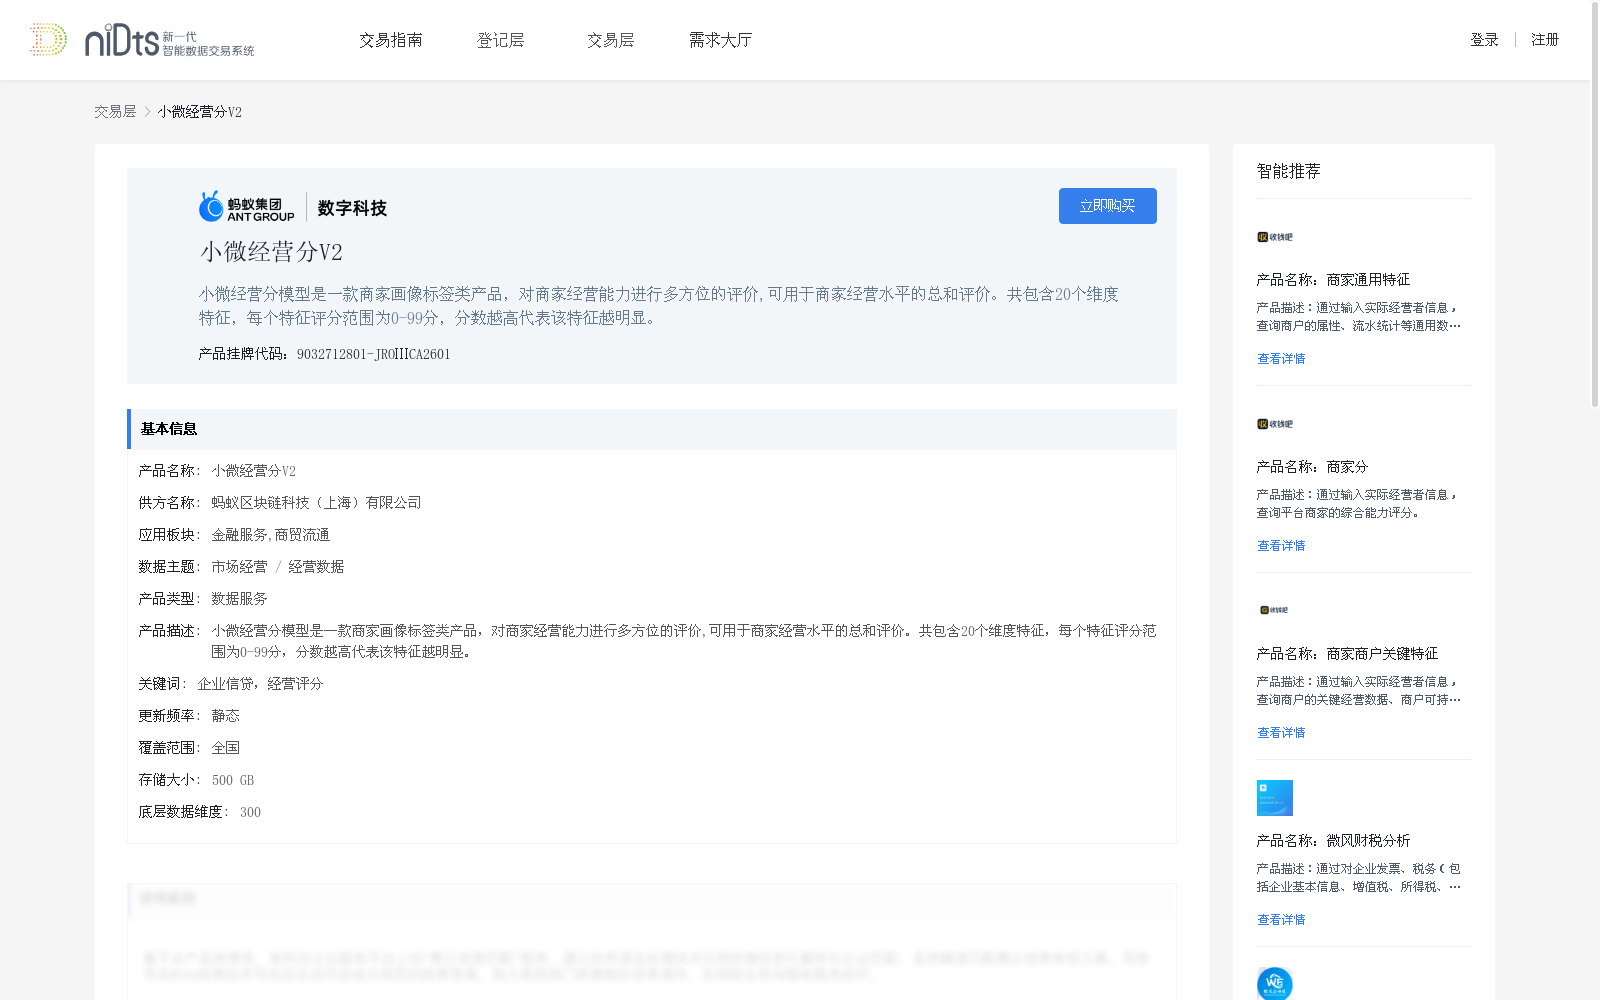The height and width of the screenshot is (1000, 1600).
Task: Click the logo above 商家分 recommendation
Action: [x=1275, y=424]
